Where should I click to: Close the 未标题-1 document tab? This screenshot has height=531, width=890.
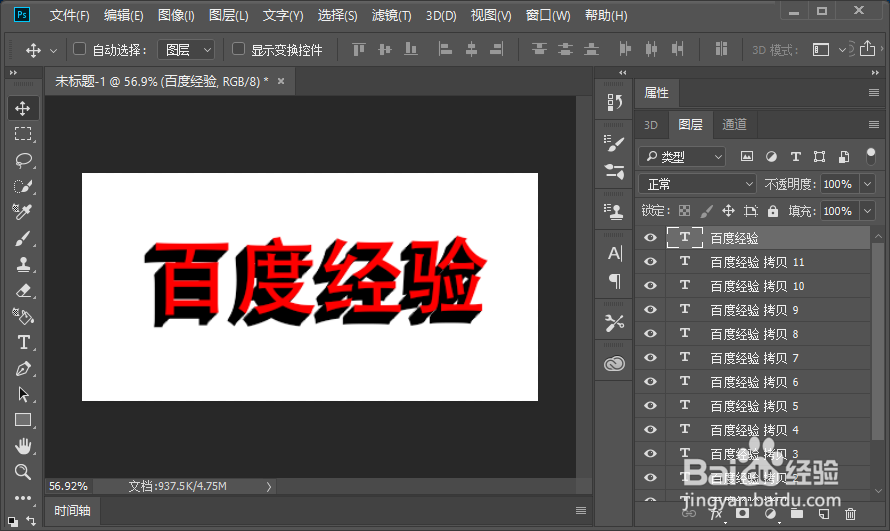click(x=280, y=81)
